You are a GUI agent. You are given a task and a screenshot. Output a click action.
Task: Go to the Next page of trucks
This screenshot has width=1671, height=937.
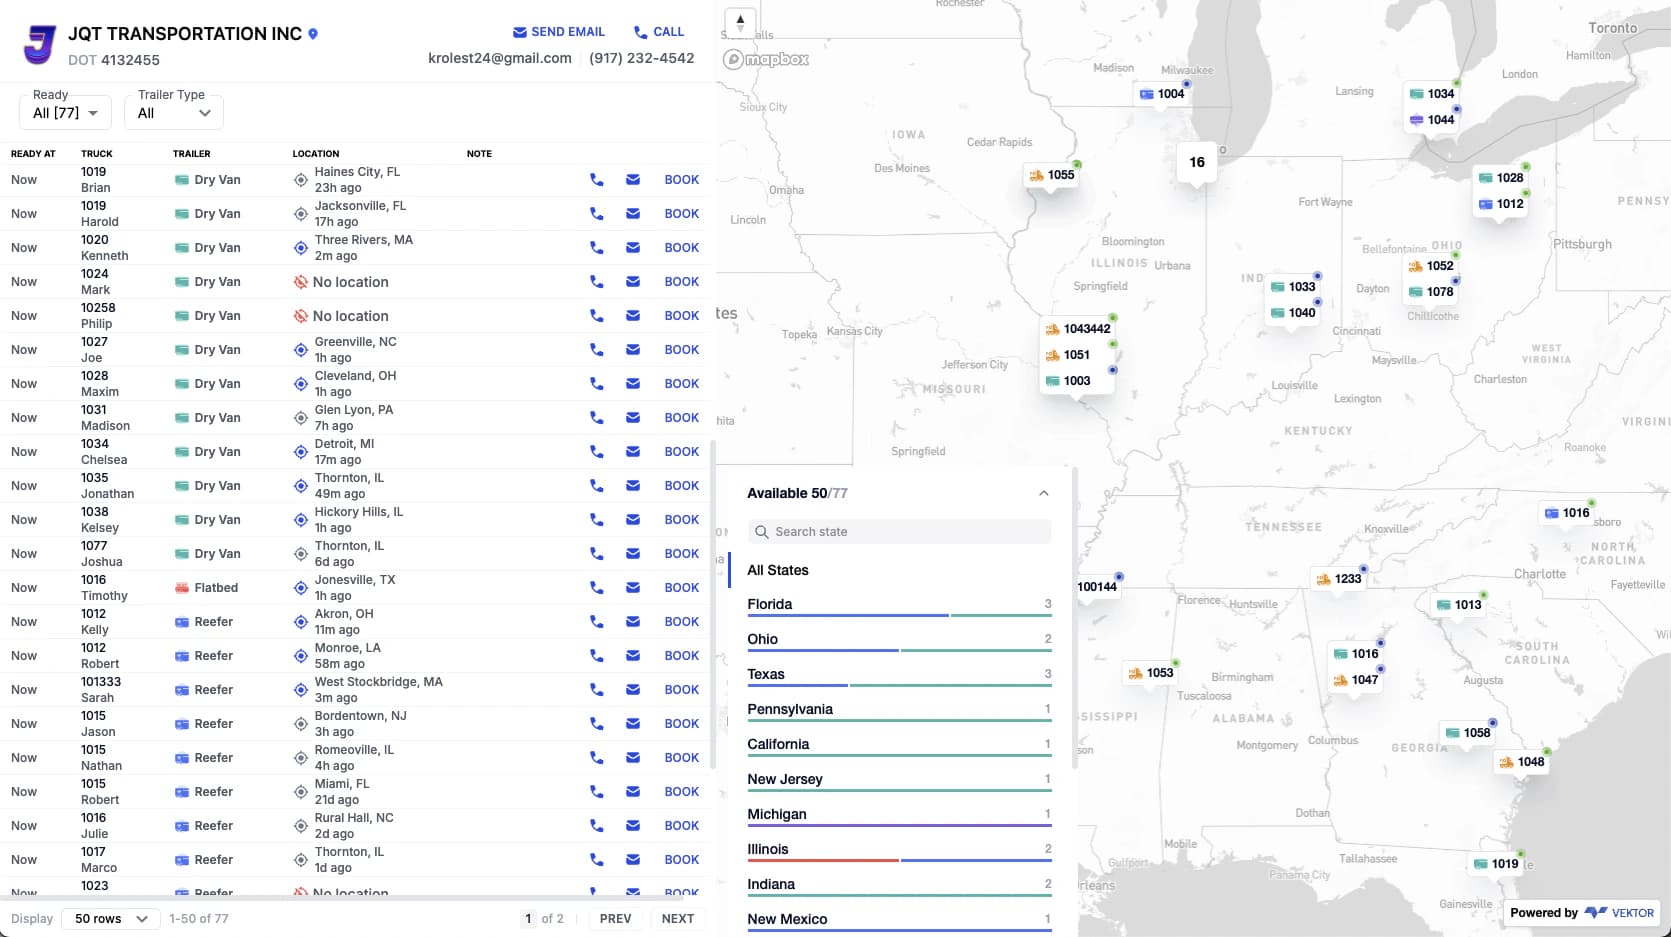(x=678, y=919)
